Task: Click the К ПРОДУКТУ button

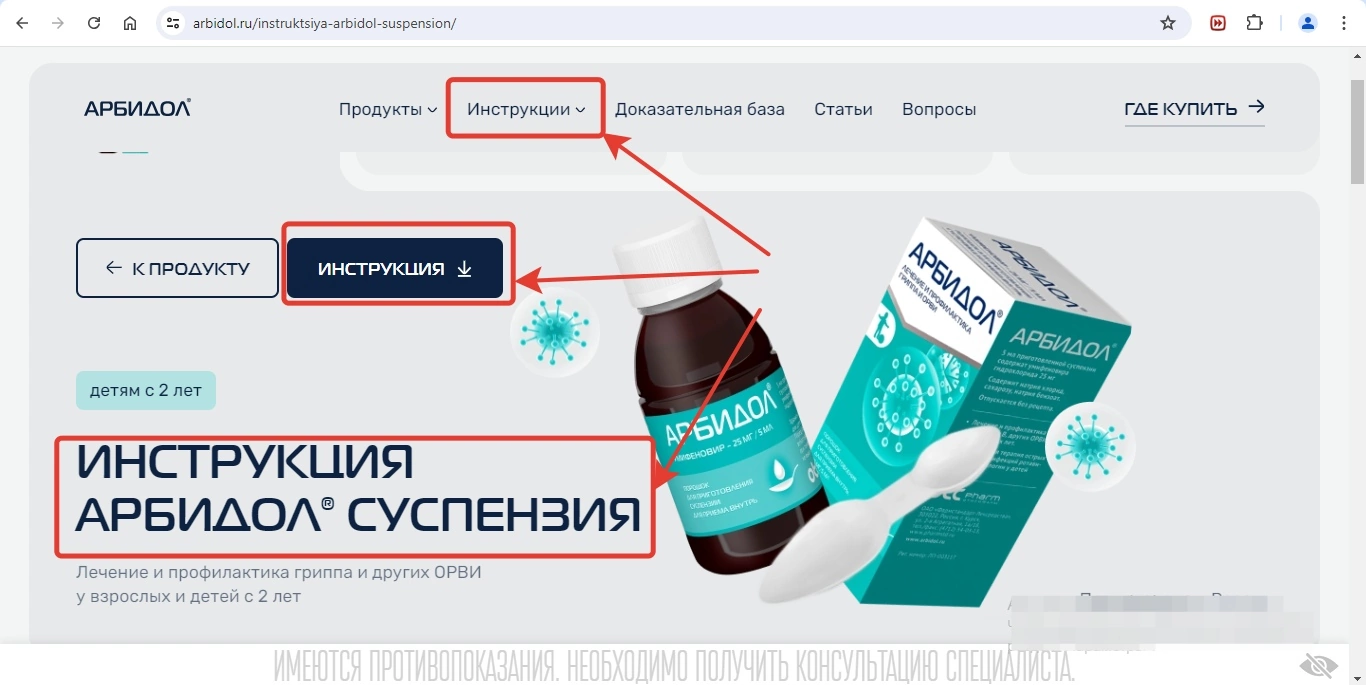Action: pos(177,268)
